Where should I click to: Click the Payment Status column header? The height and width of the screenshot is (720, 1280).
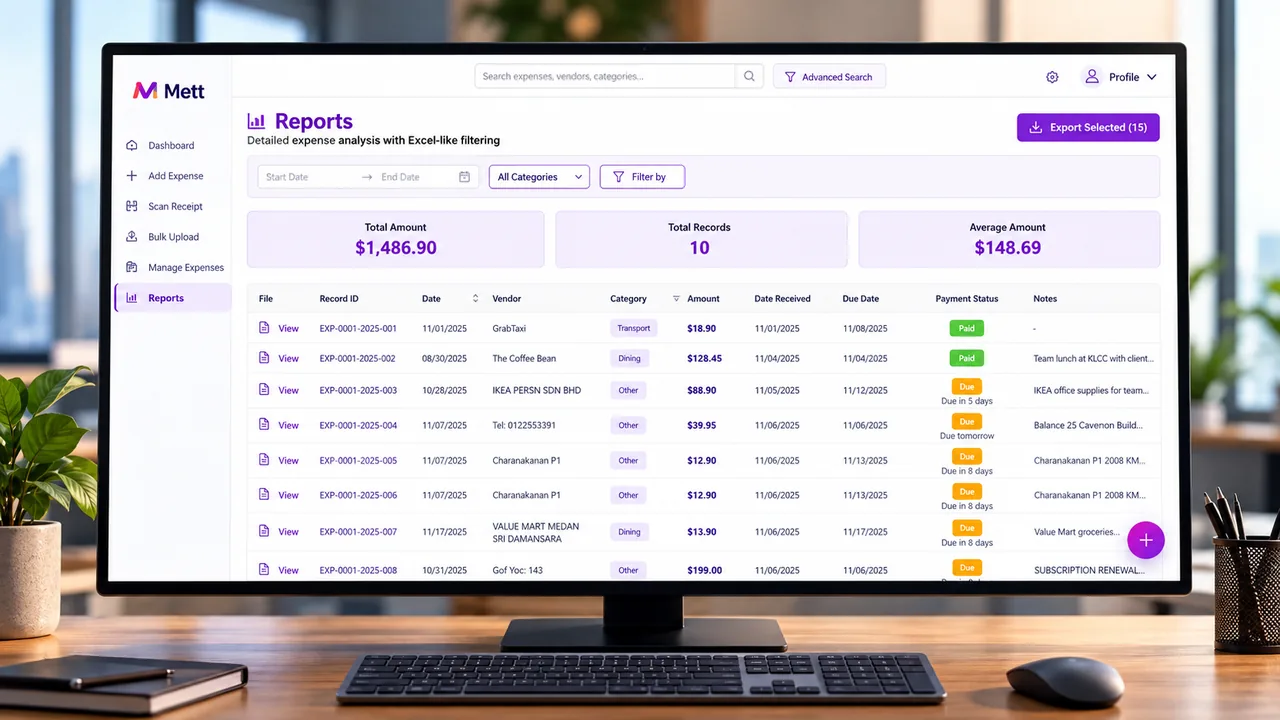(x=966, y=298)
